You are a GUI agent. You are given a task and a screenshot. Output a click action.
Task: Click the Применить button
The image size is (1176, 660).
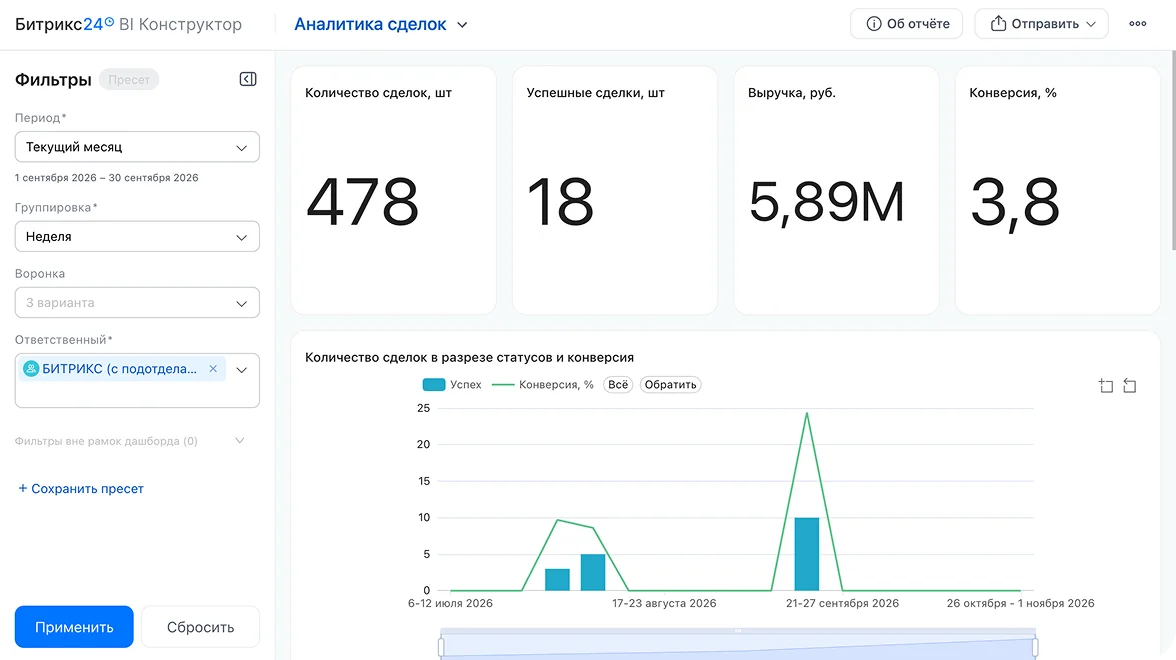point(74,627)
